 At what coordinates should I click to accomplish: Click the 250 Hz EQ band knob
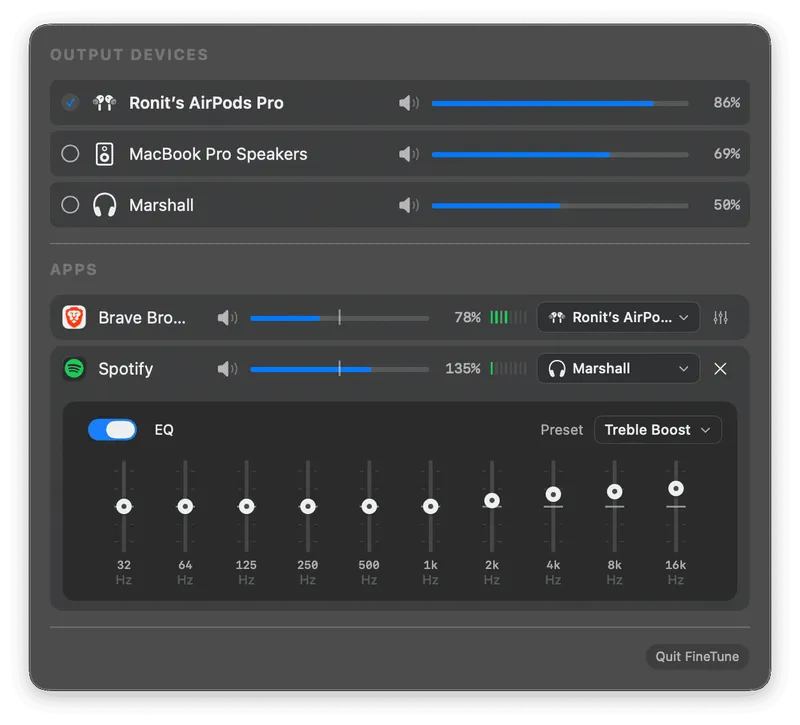[x=308, y=506]
